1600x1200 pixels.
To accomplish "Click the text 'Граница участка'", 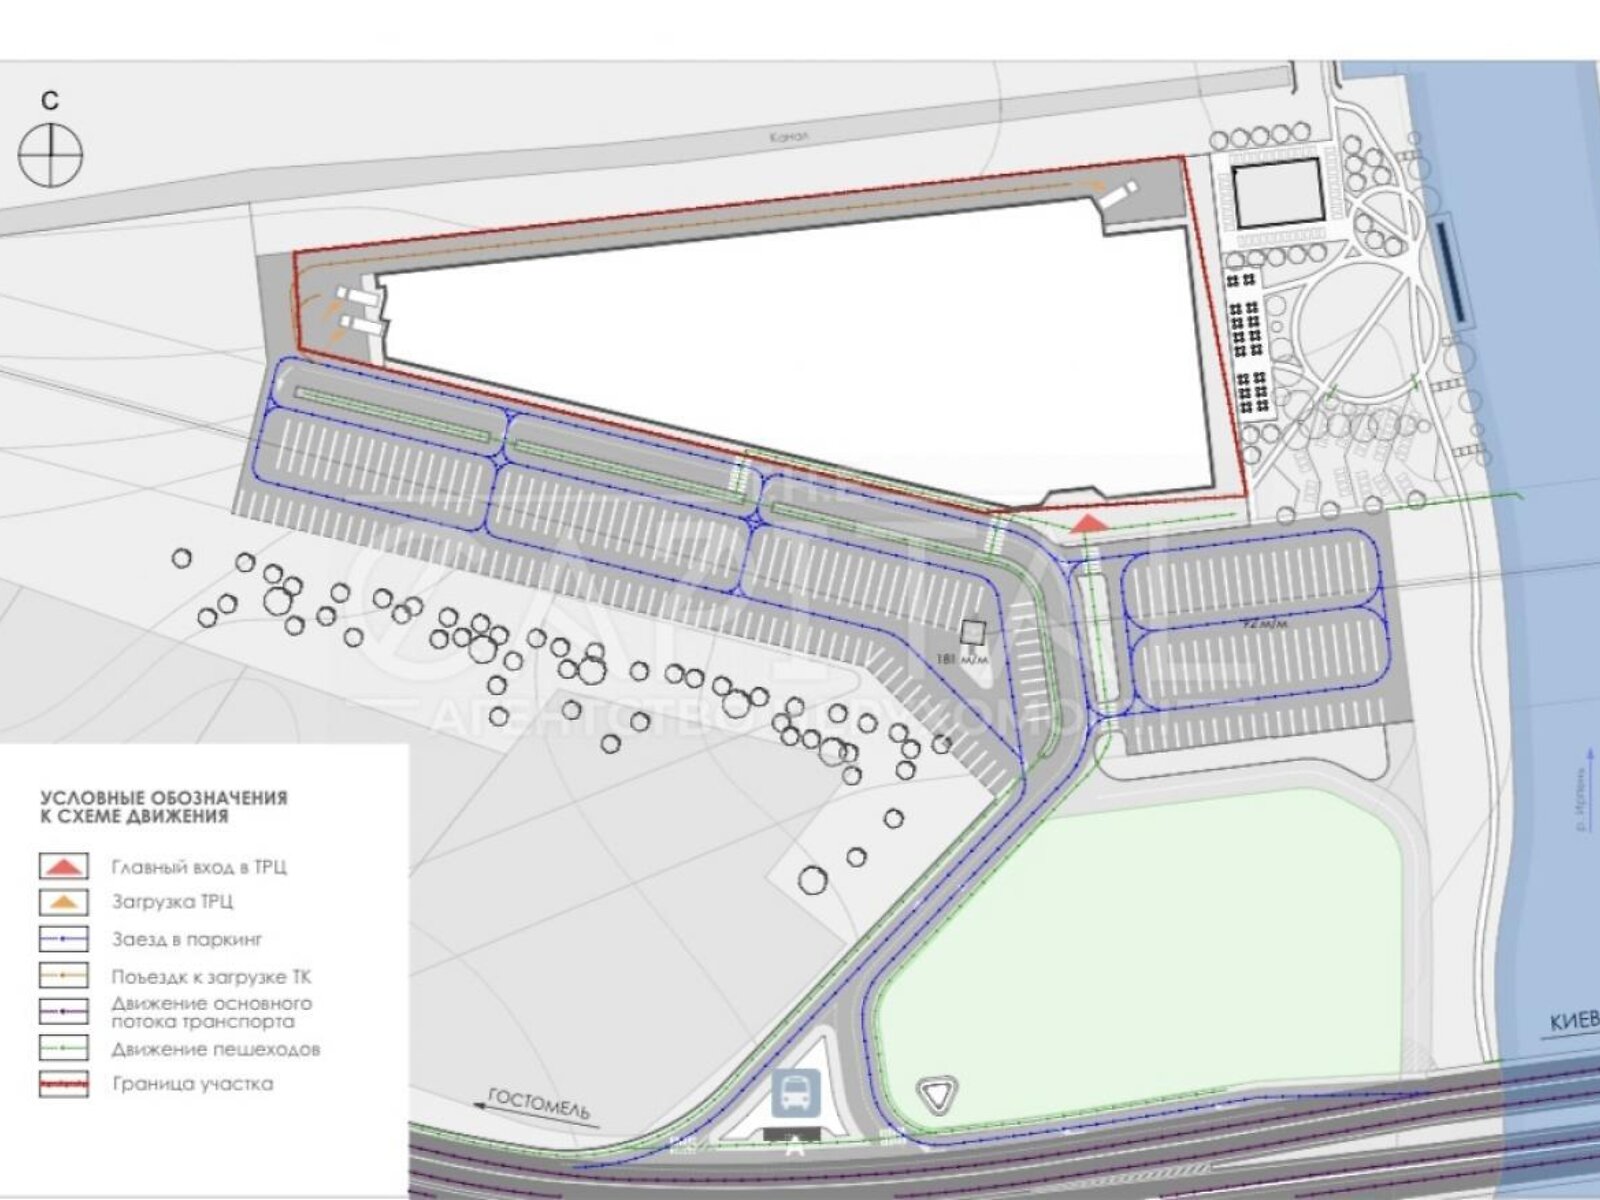I will click(x=192, y=1083).
